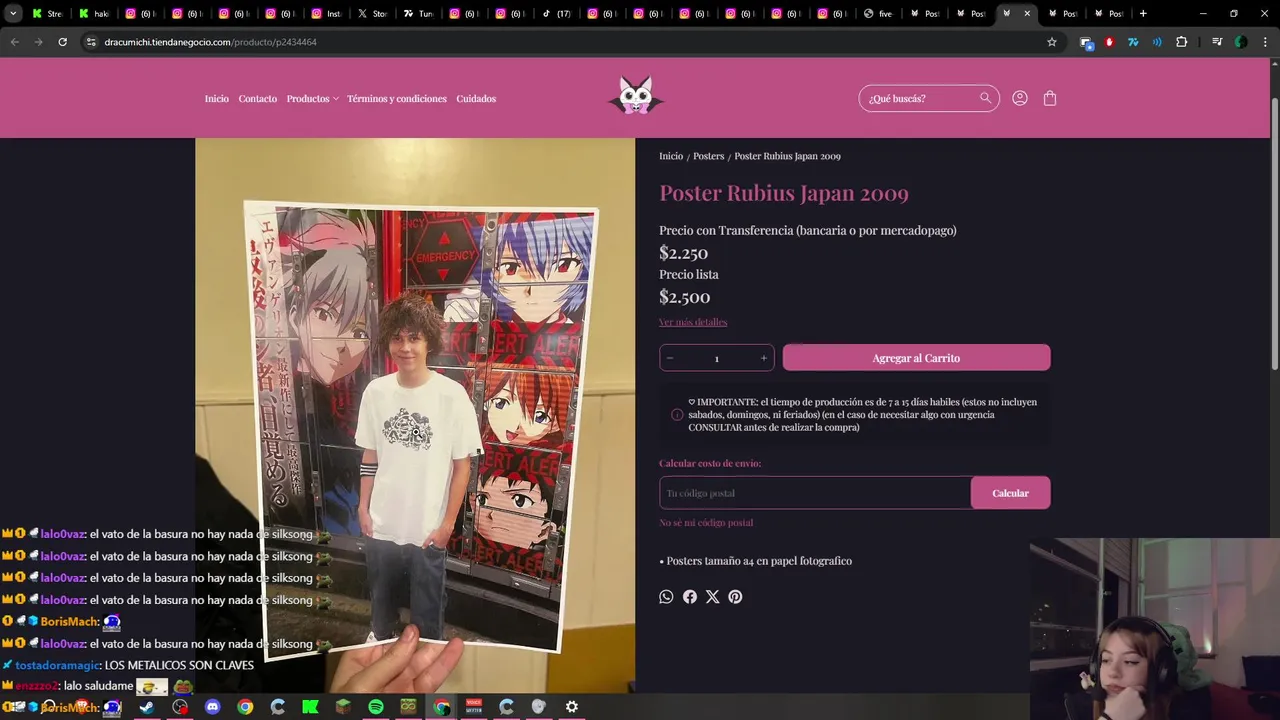The width and height of the screenshot is (1280, 720).
Task: Open the browser extensions puzzle icon
Action: [x=1182, y=42]
